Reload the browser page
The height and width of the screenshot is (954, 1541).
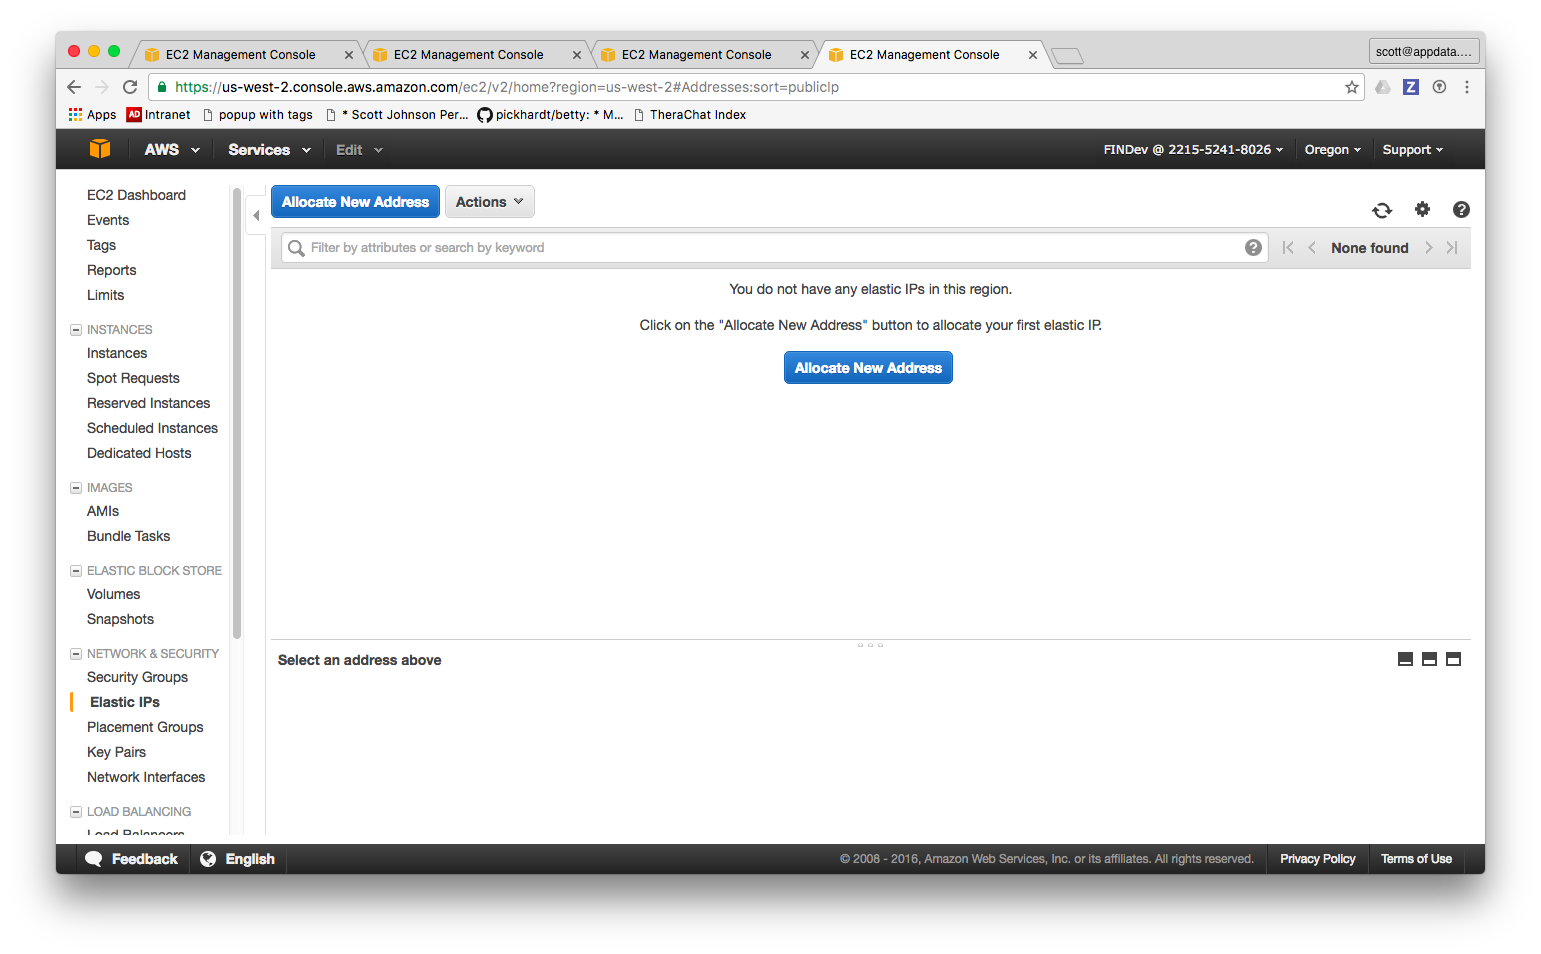[x=130, y=87]
